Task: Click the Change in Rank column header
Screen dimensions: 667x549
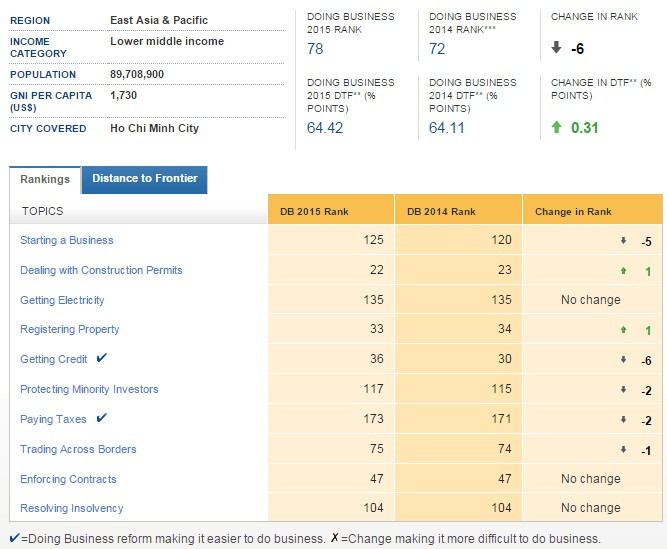Action: pos(573,211)
